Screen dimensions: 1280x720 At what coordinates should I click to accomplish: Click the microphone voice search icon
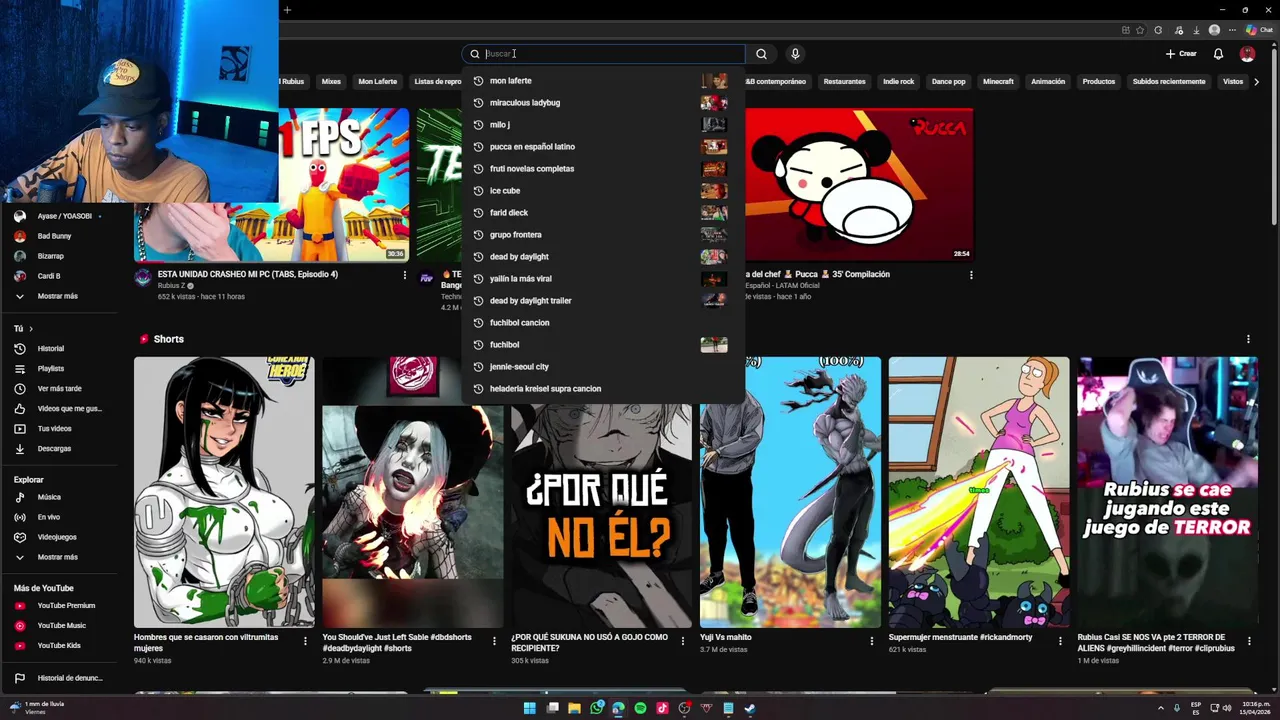tap(795, 54)
